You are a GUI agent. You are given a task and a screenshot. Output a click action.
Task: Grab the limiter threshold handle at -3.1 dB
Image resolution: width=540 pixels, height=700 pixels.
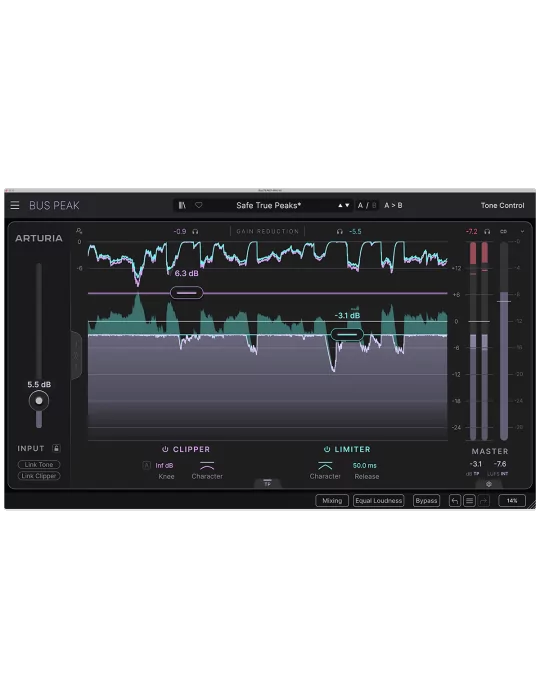coord(347,334)
